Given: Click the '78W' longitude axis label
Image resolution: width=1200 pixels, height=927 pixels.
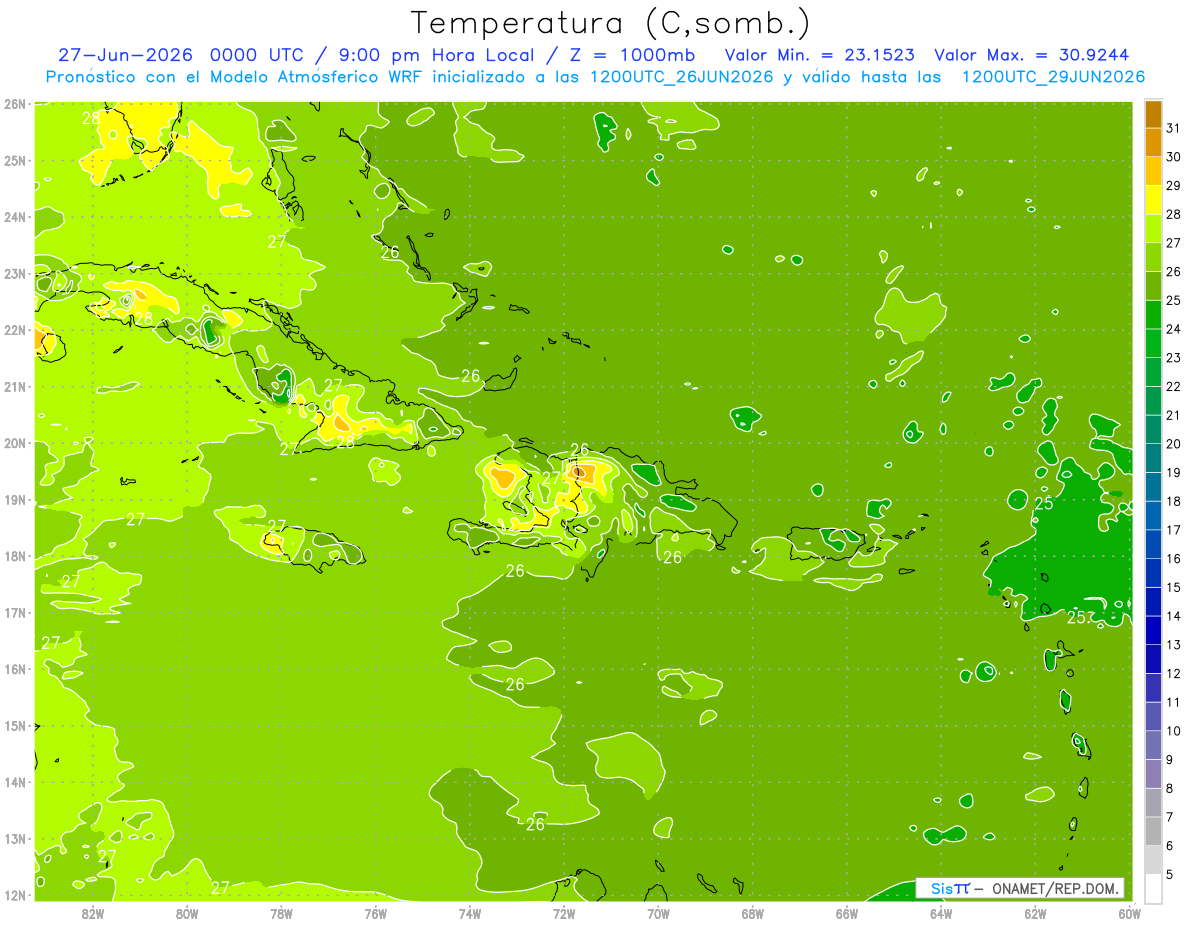Looking at the screenshot, I should click(x=281, y=913).
